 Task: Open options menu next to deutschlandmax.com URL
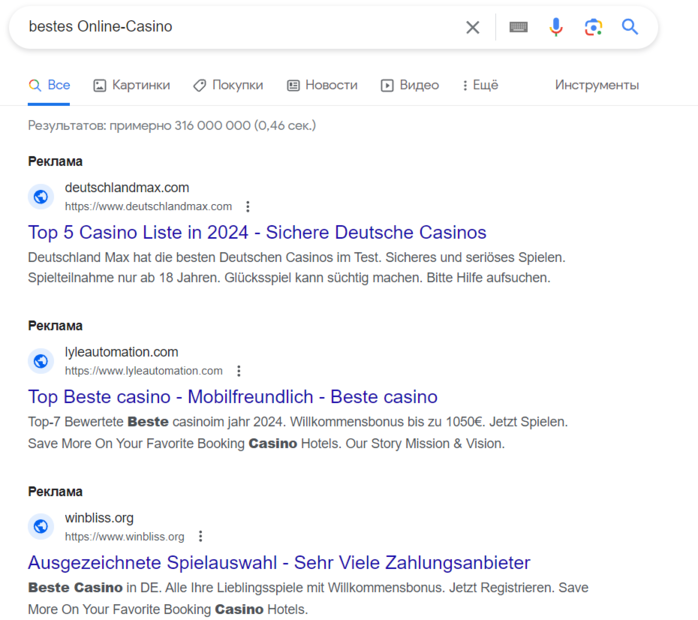248,207
